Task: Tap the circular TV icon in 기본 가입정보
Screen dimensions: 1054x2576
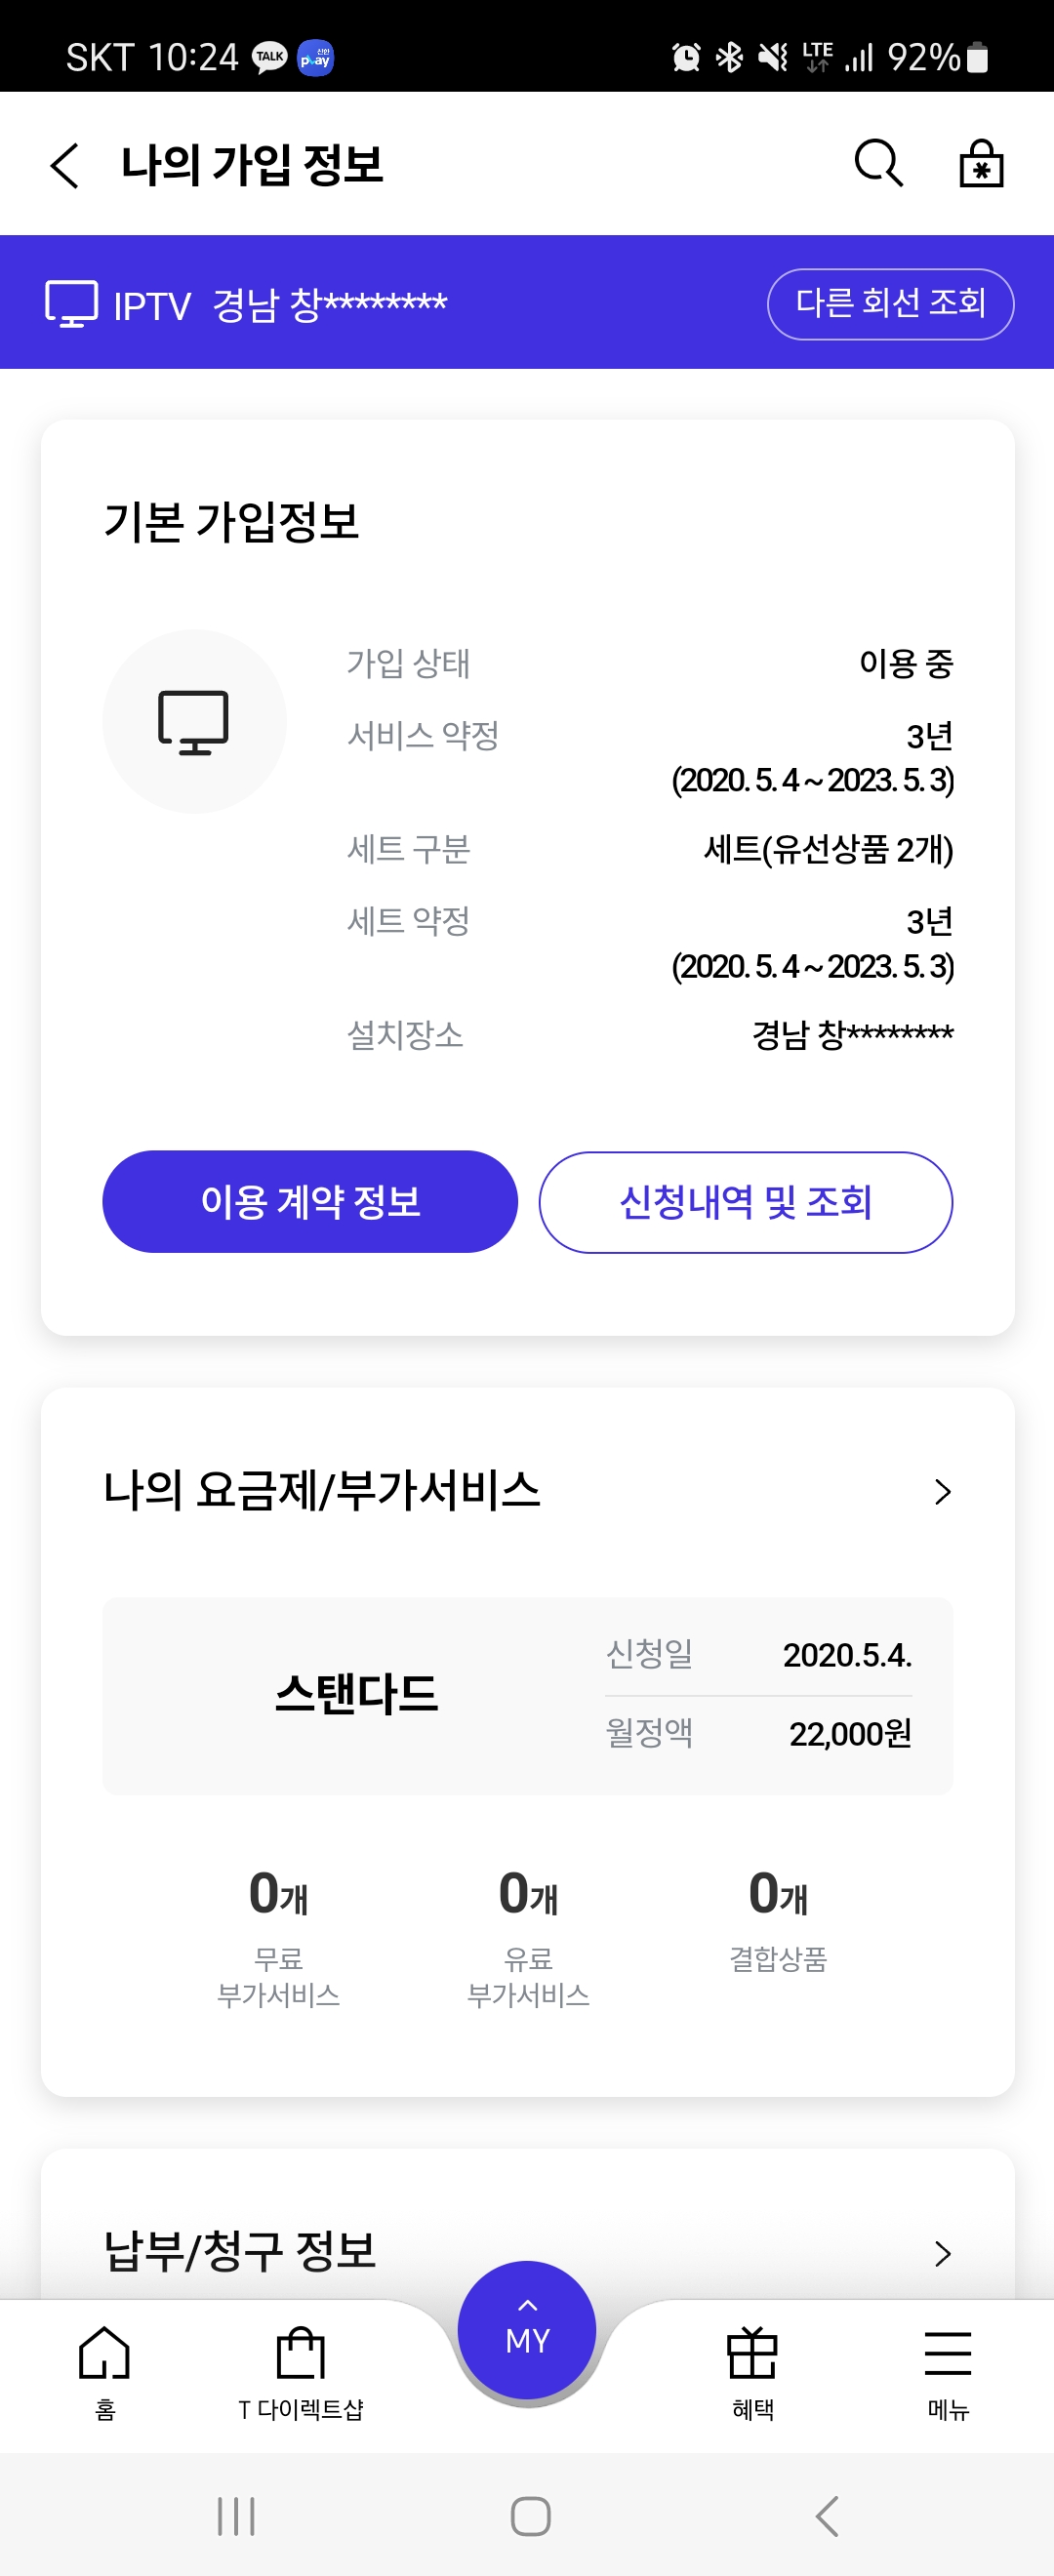Action: click(194, 721)
